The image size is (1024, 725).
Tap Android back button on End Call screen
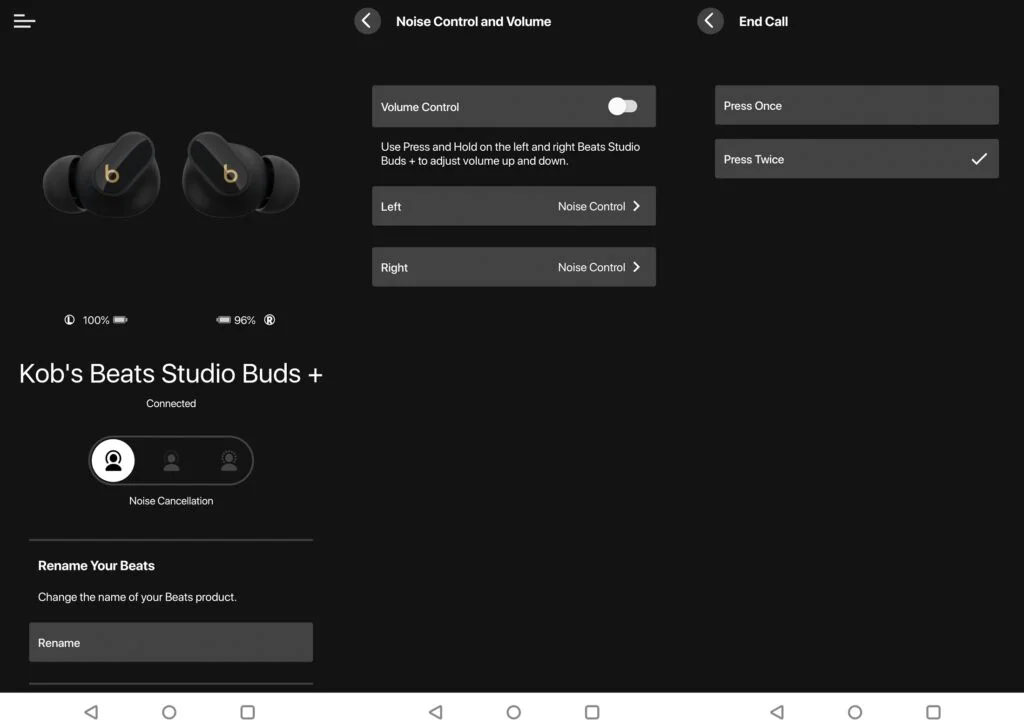point(777,712)
